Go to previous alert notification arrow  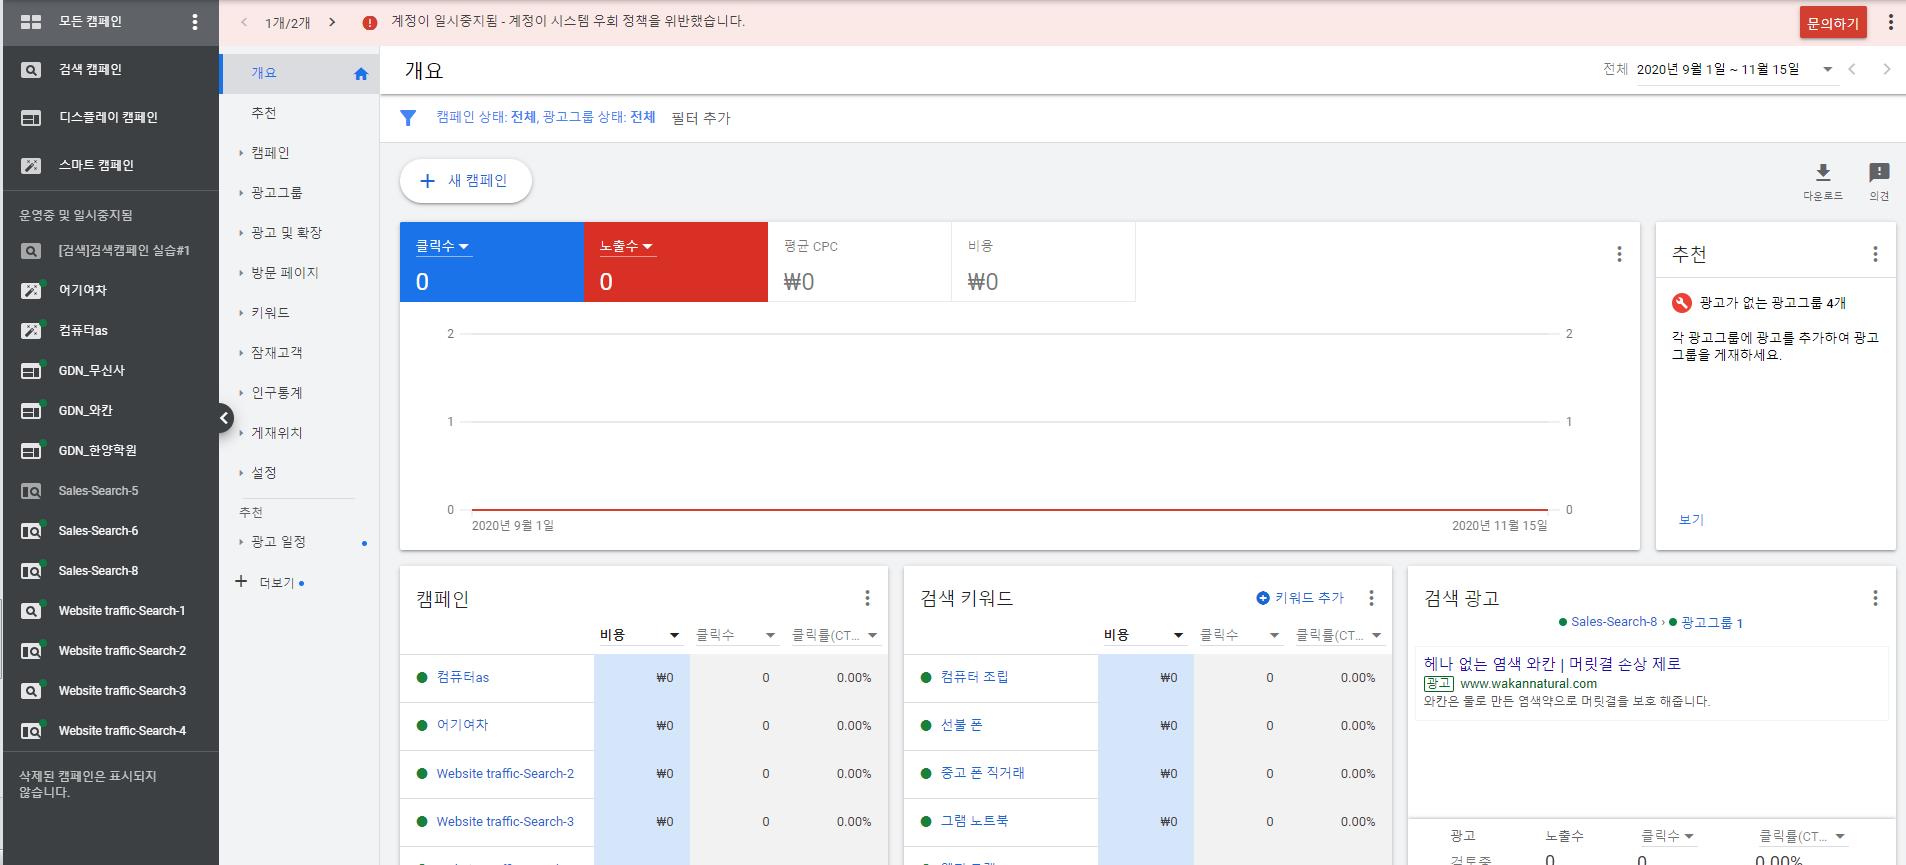click(x=244, y=22)
